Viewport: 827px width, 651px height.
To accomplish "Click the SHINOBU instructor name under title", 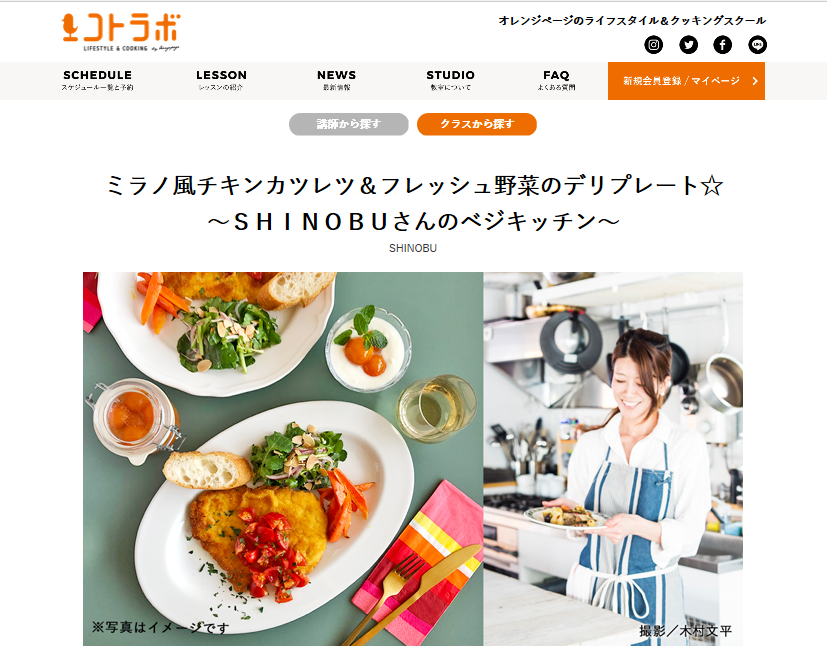I will pyautogui.click(x=413, y=248).
